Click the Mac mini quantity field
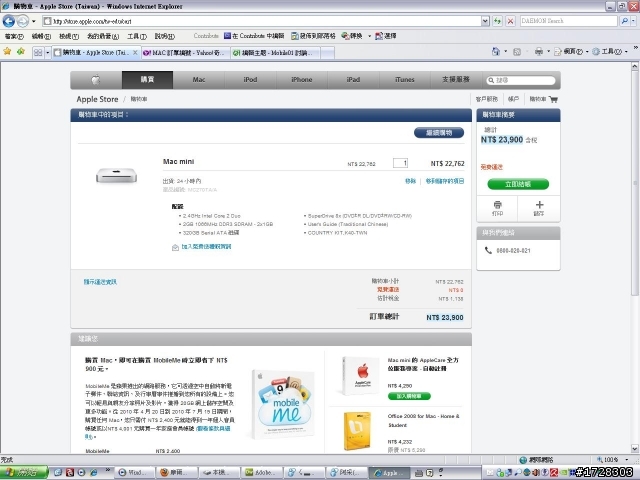Viewport: 640px width, 480px height. pos(400,163)
